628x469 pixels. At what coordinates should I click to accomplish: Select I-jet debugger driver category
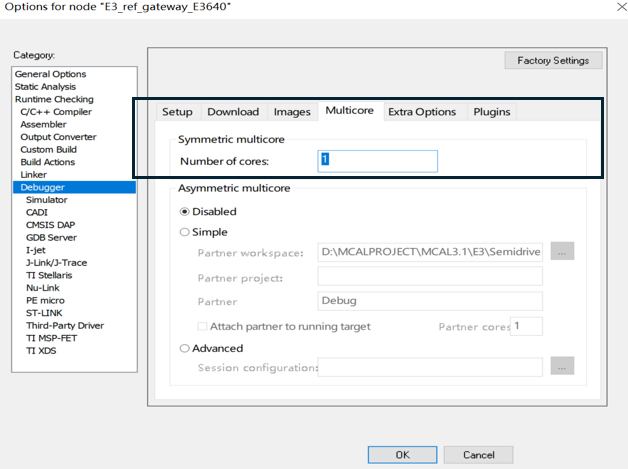(x=36, y=250)
